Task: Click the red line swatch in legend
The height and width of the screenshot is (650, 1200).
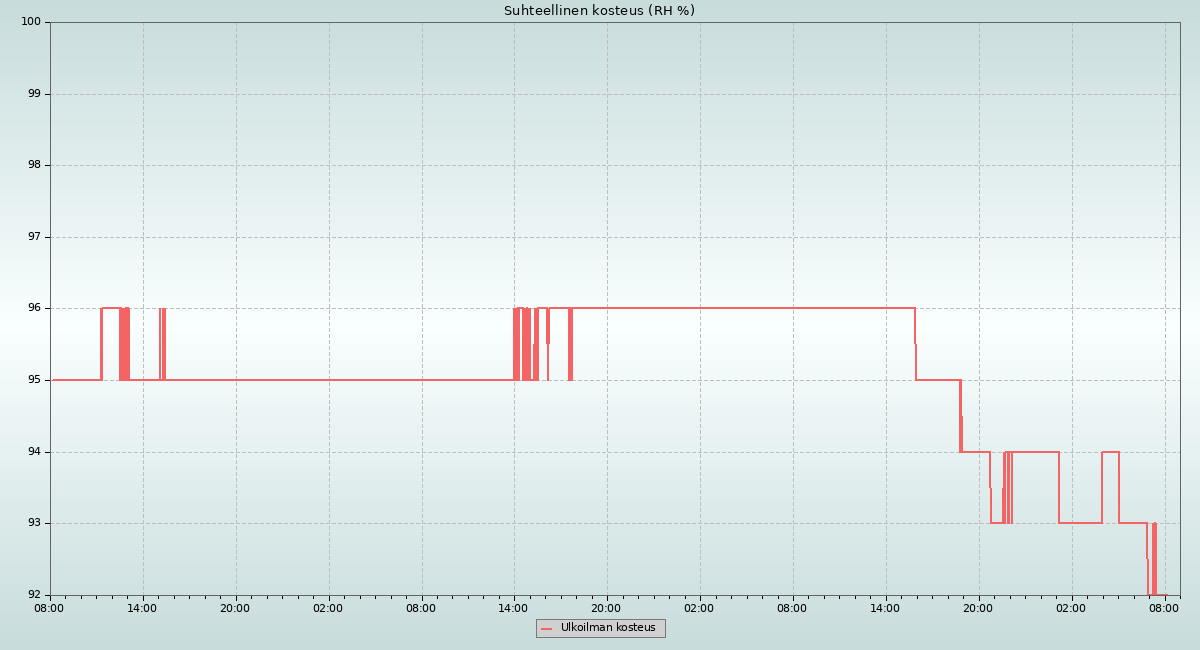Action: click(x=546, y=629)
